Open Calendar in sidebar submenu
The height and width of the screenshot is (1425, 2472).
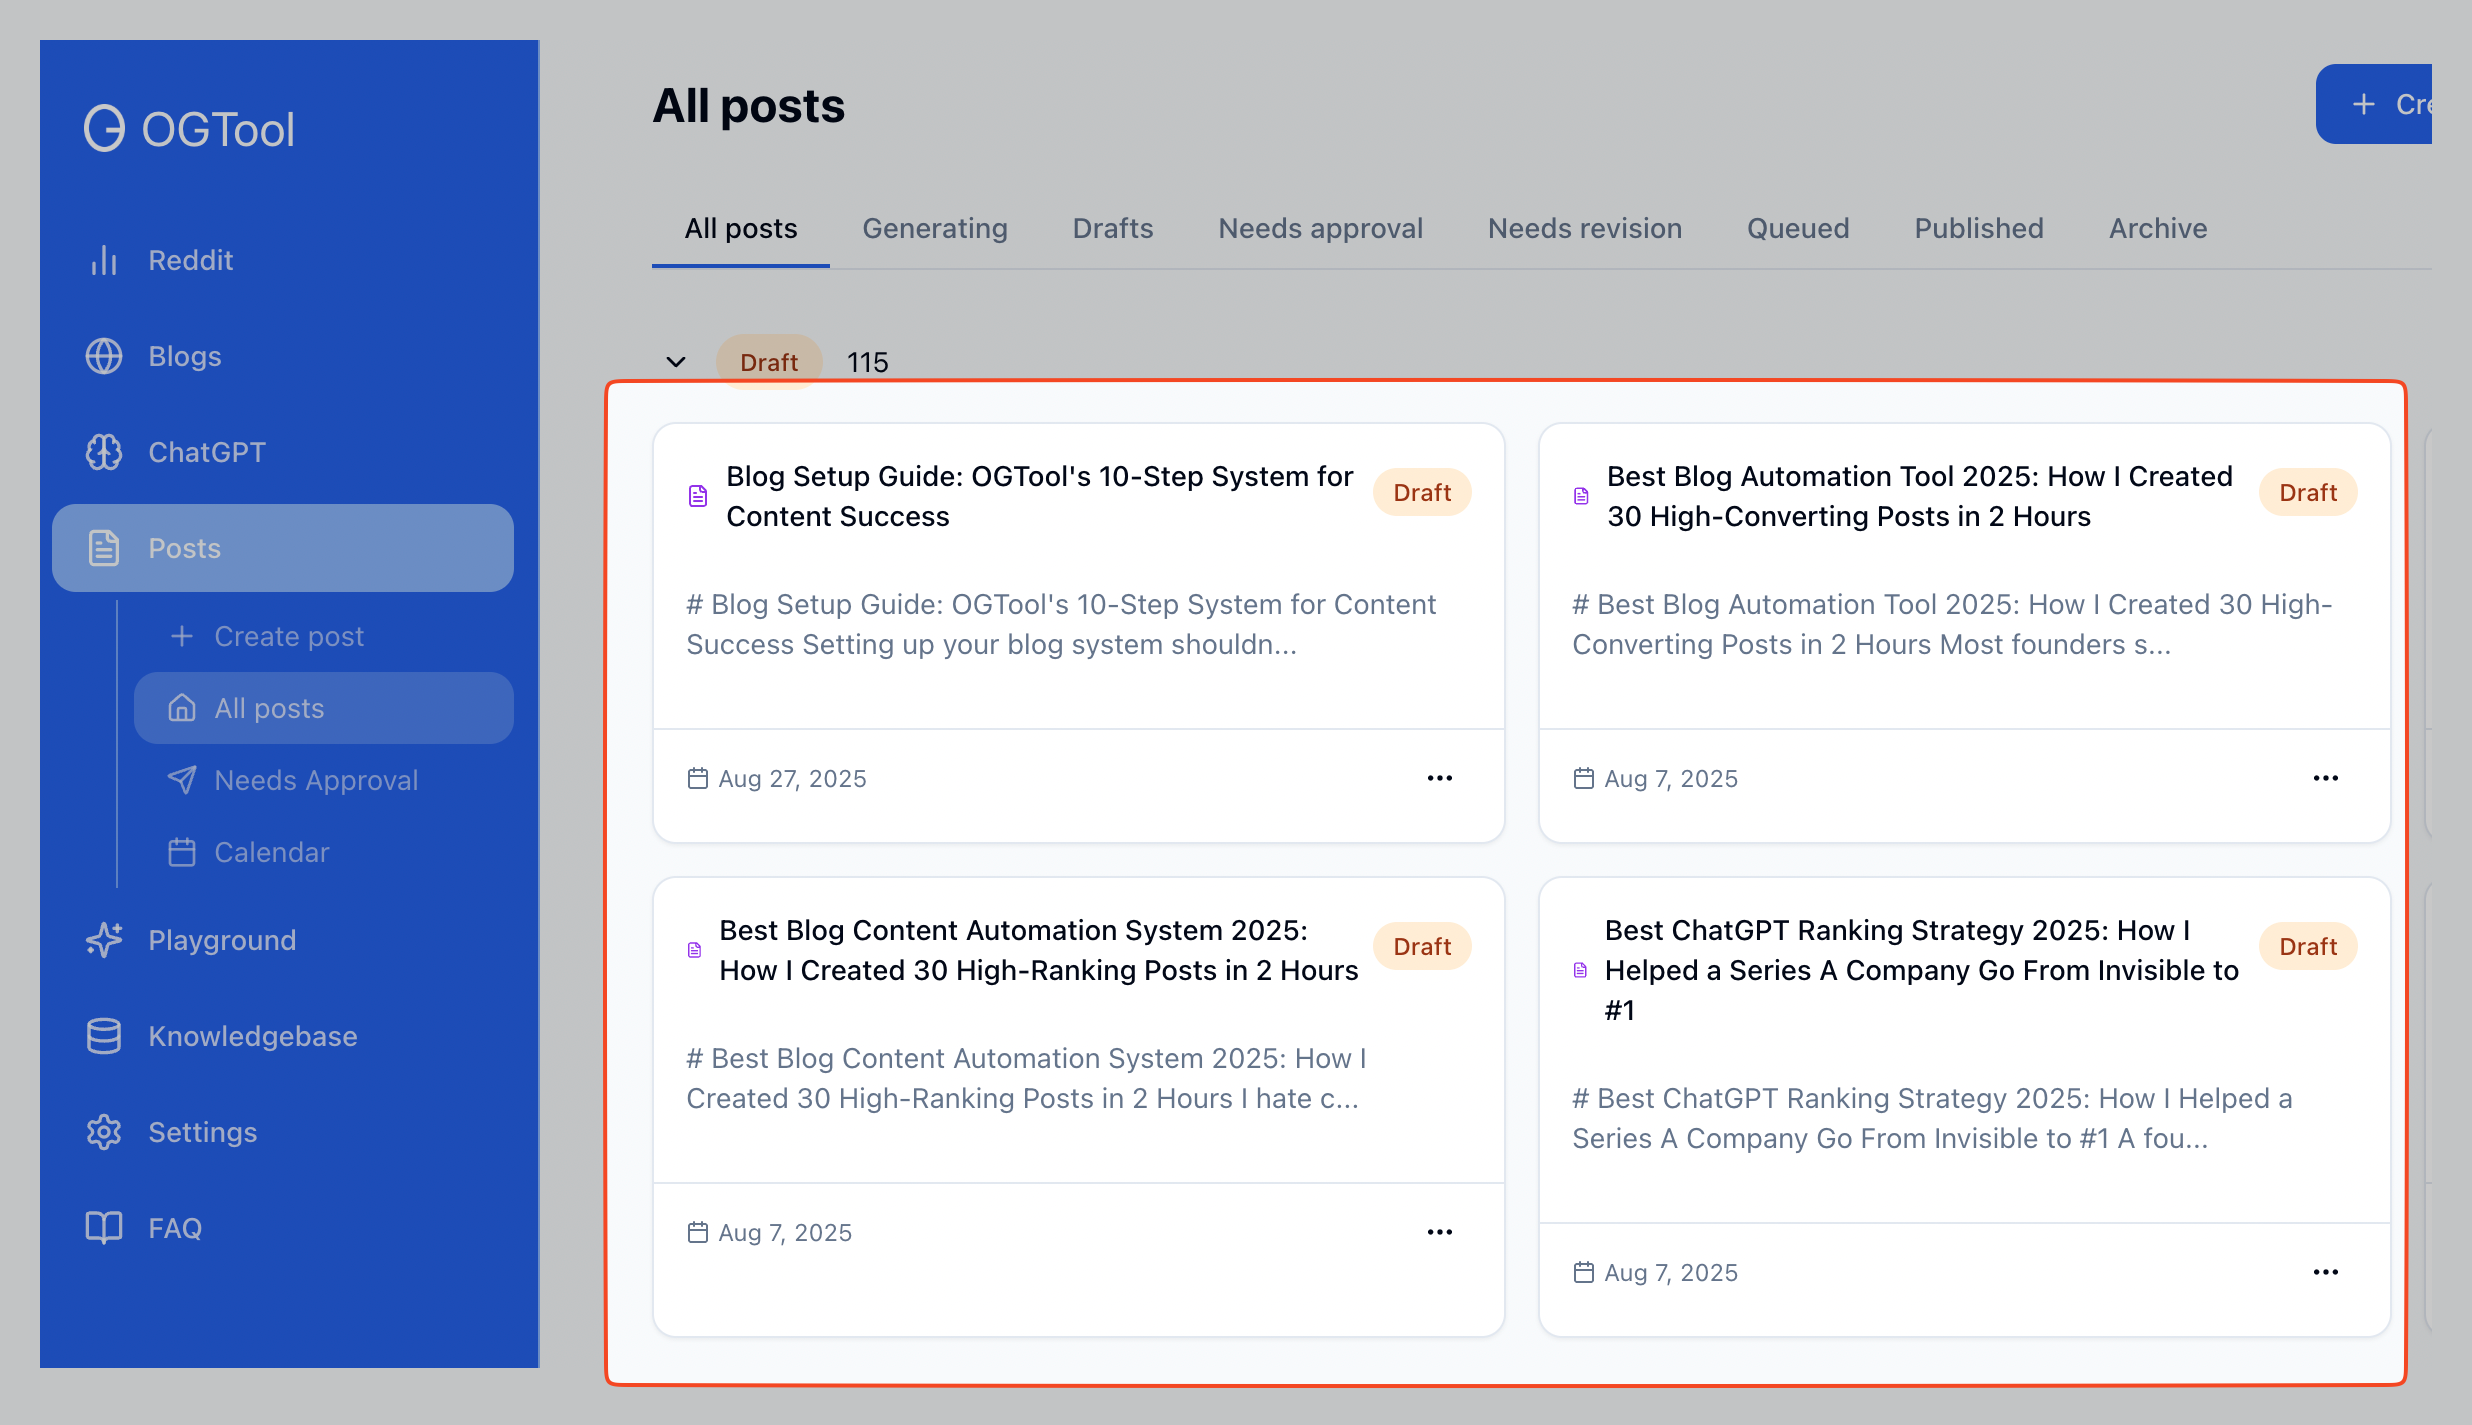[324, 852]
